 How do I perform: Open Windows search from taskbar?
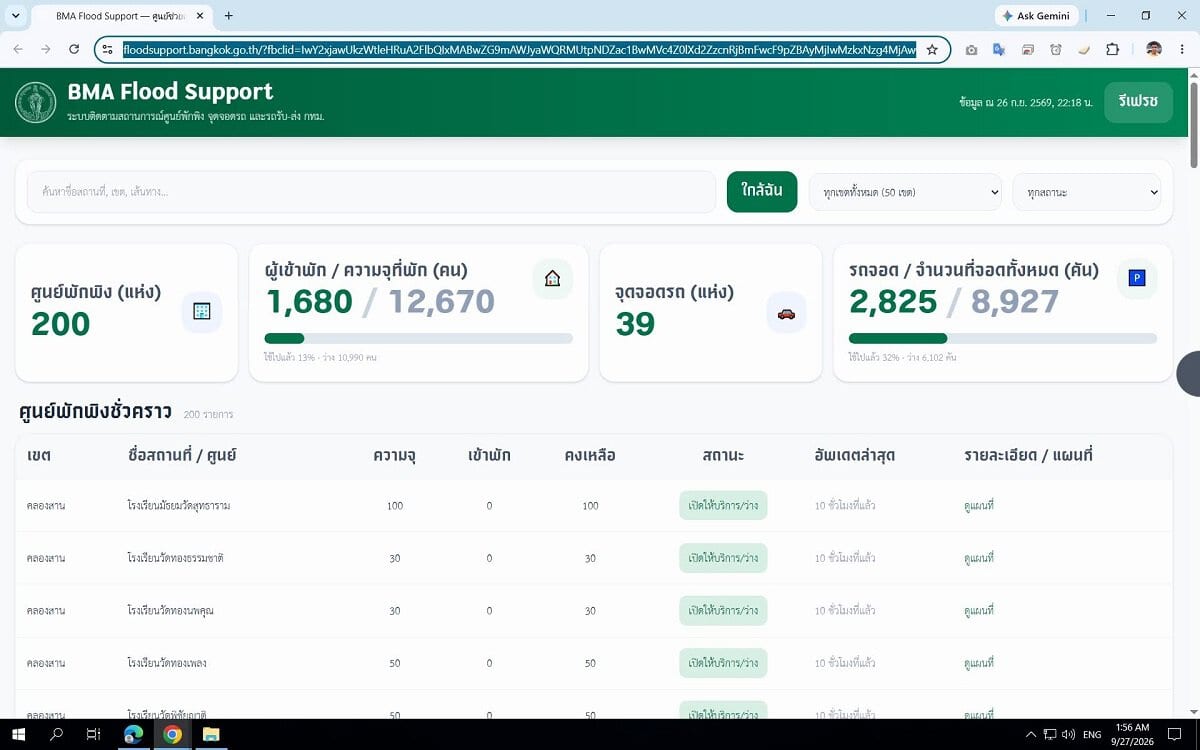click(57, 735)
